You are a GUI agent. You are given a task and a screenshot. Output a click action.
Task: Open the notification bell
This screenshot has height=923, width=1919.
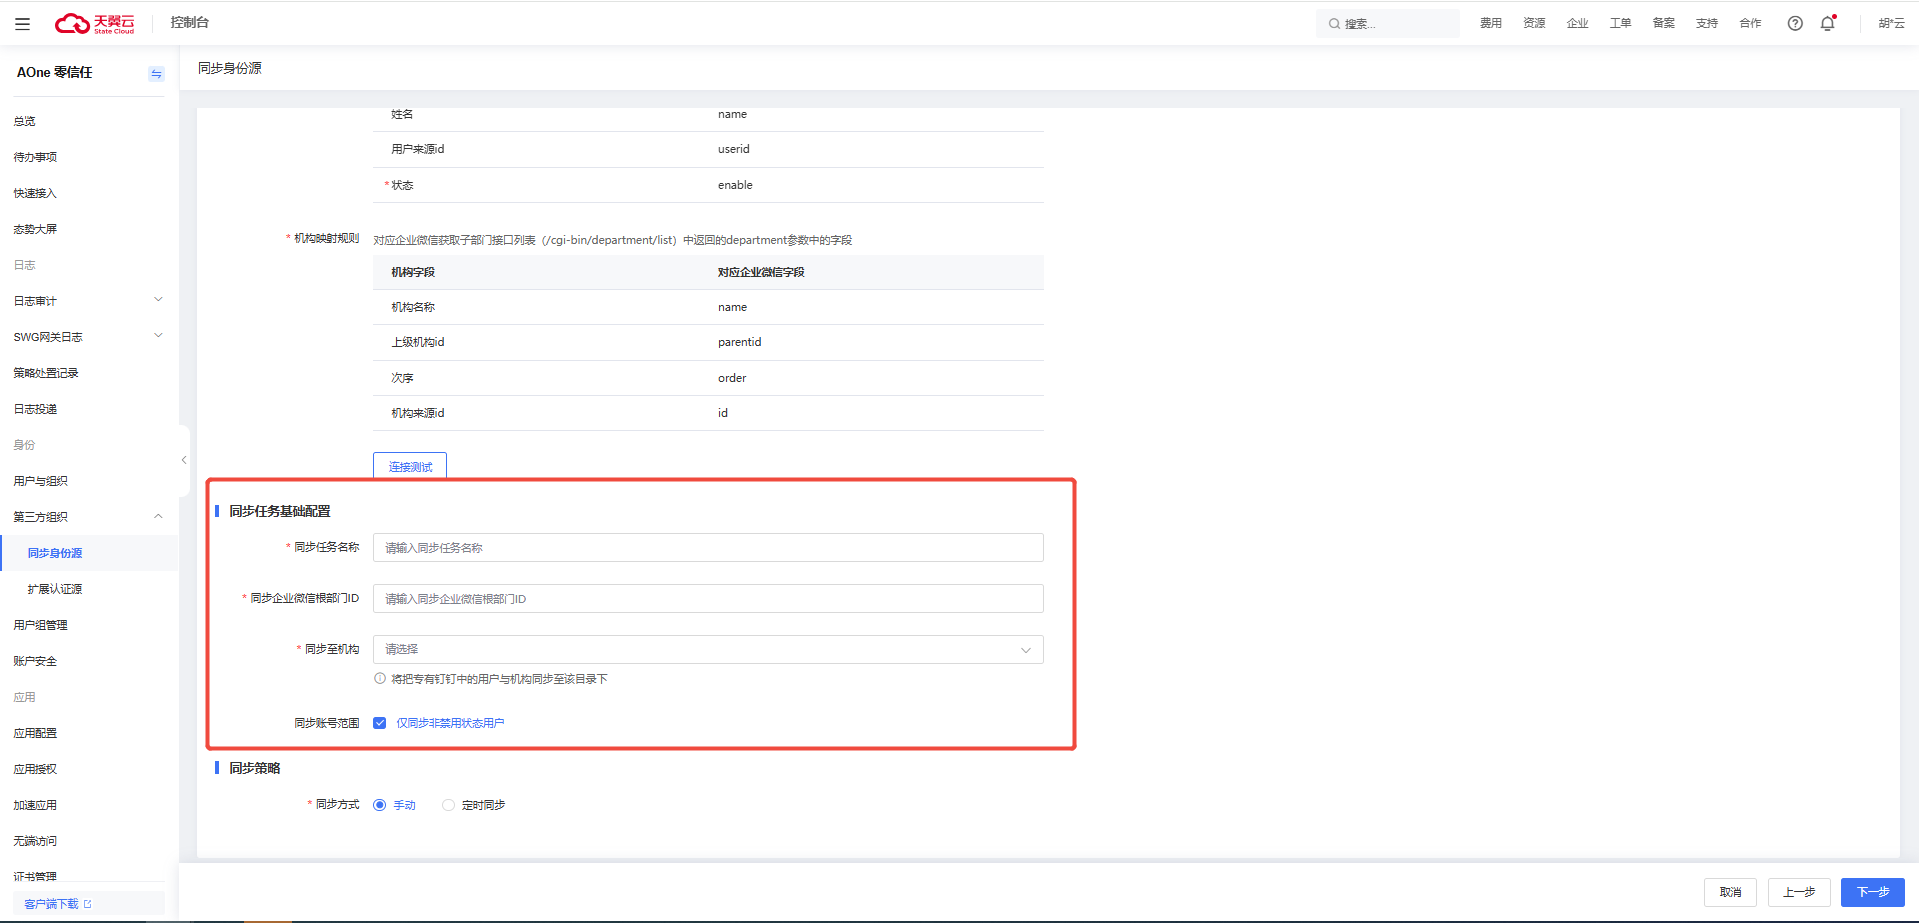(x=1828, y=23)
